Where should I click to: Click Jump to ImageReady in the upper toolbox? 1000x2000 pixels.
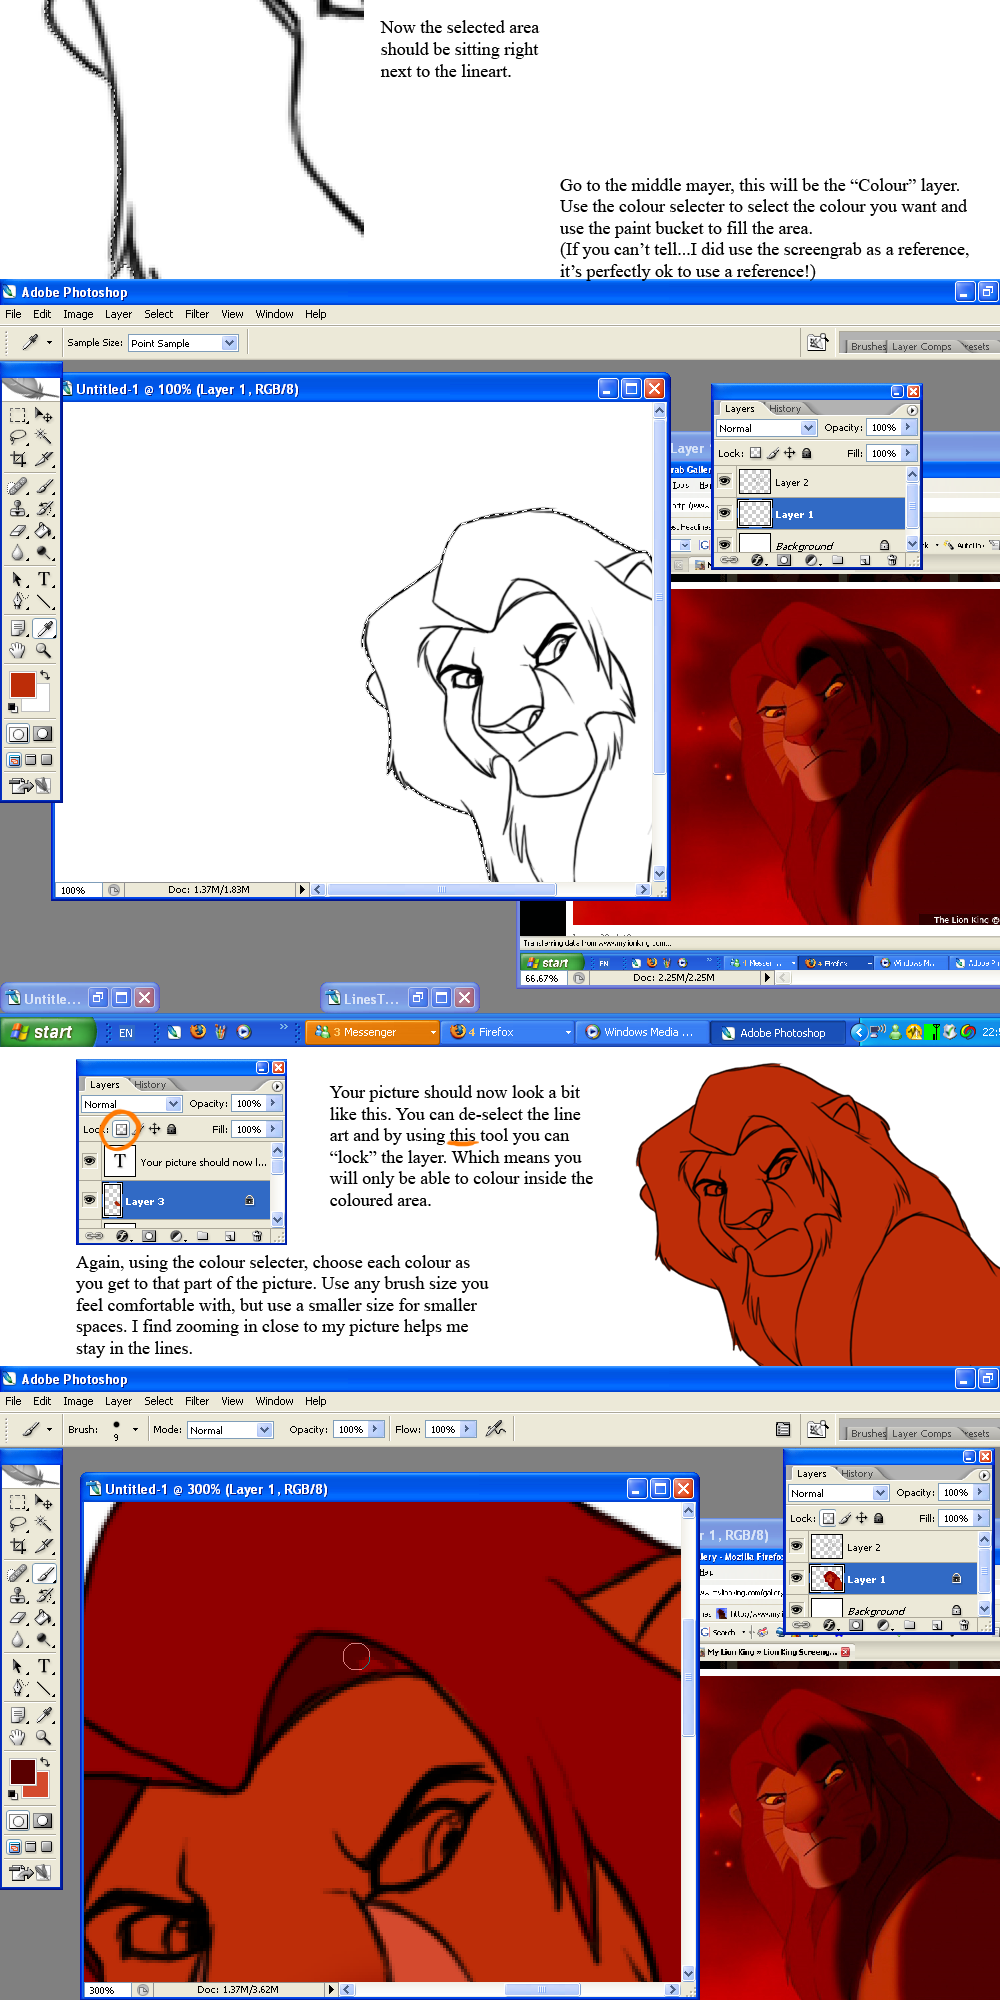point(30,786)
